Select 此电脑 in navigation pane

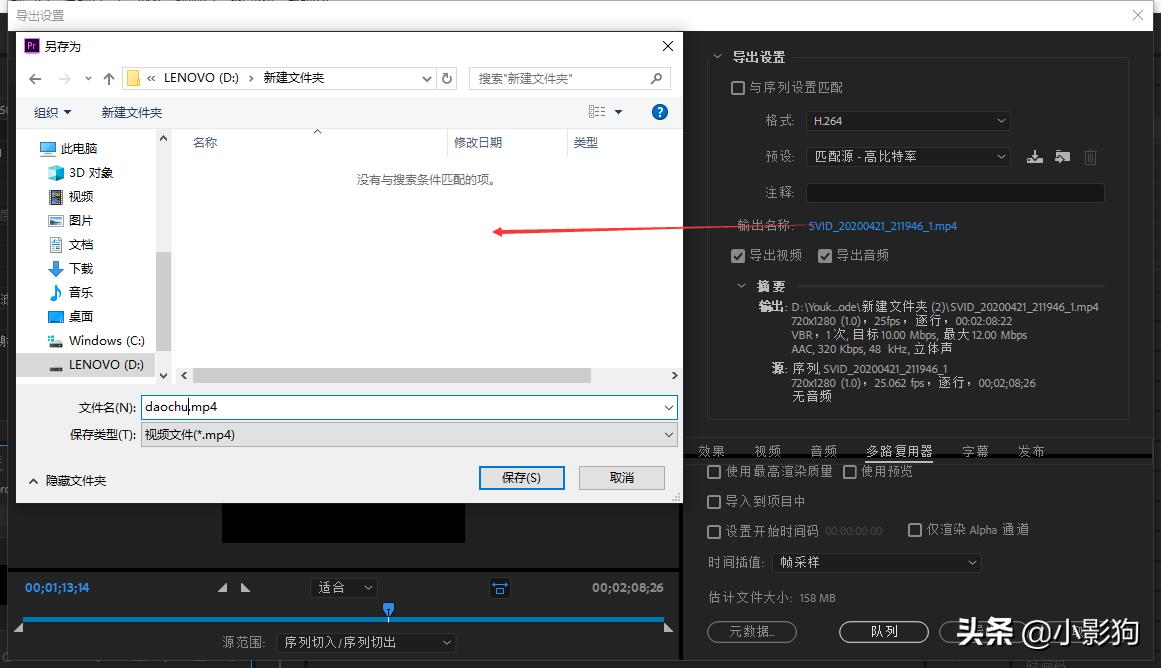tap(69, 148)
